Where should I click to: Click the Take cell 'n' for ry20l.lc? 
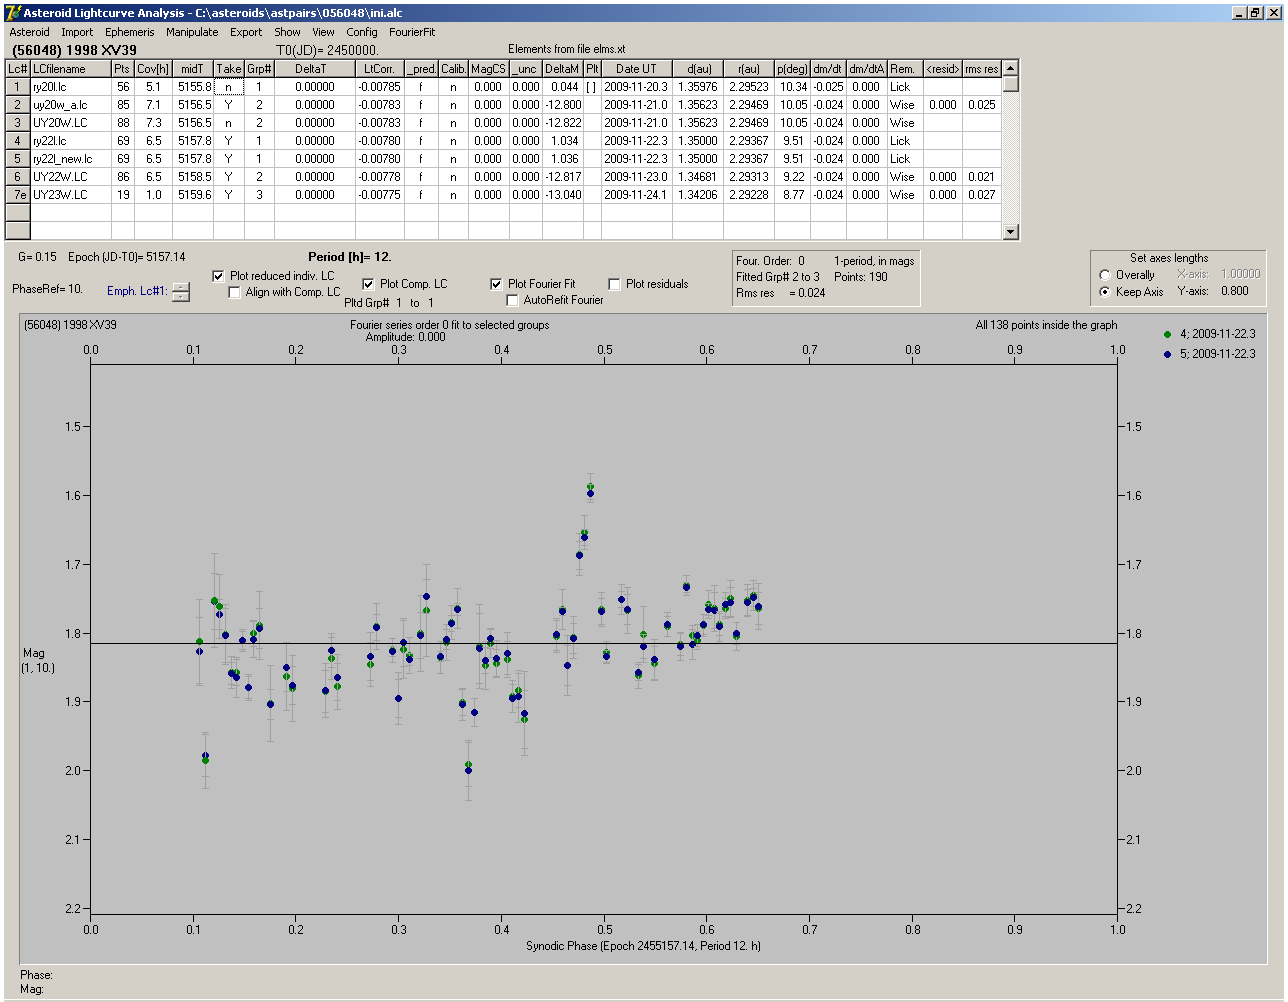point(228,87)
